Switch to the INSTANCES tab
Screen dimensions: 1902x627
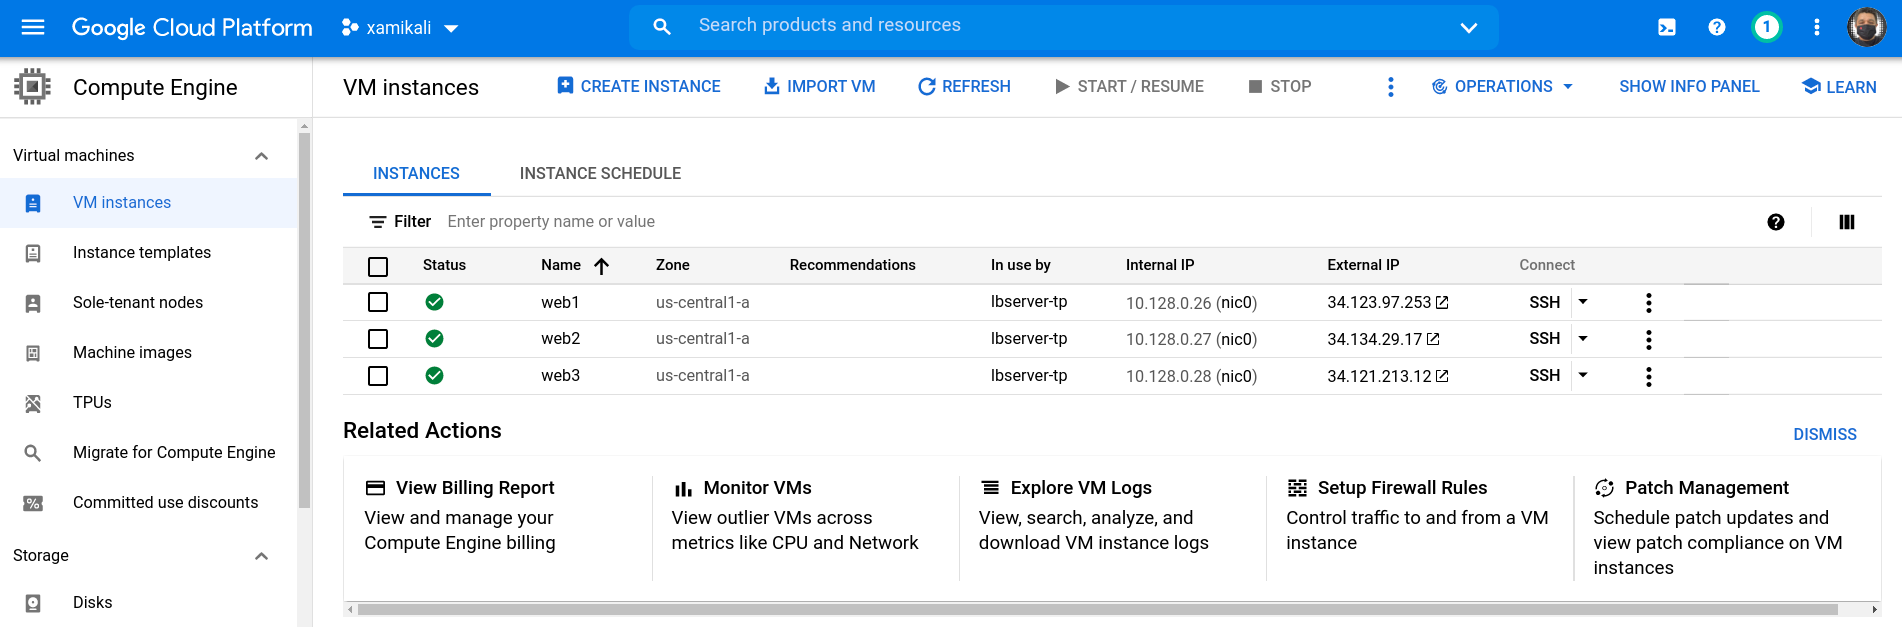click(x=416, y=174)
